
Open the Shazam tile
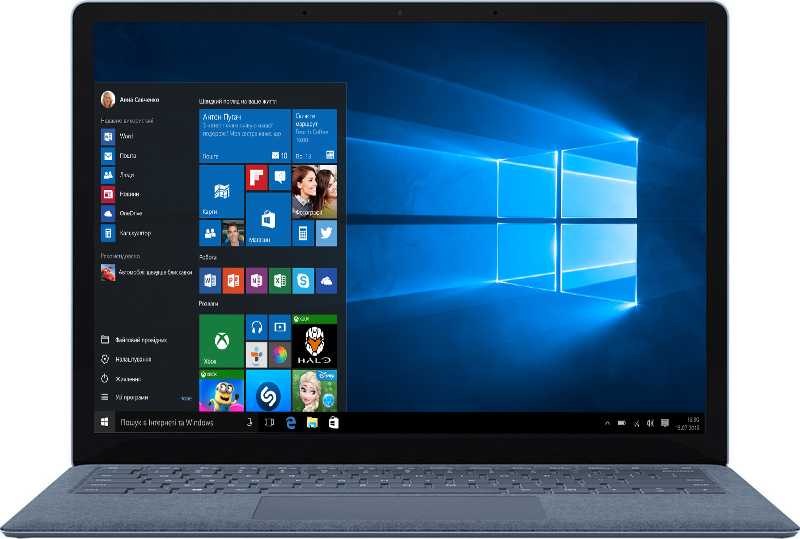pyautogui.click(x=268, y=391)
